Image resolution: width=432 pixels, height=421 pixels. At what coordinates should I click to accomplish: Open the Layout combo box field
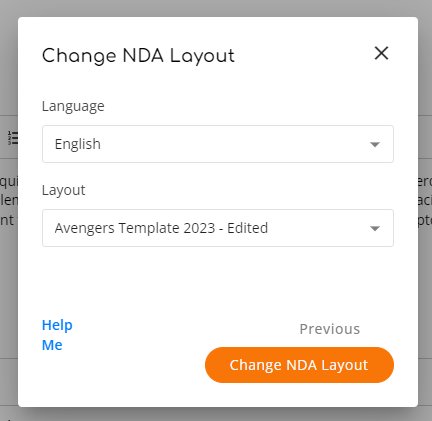(218, 228)
